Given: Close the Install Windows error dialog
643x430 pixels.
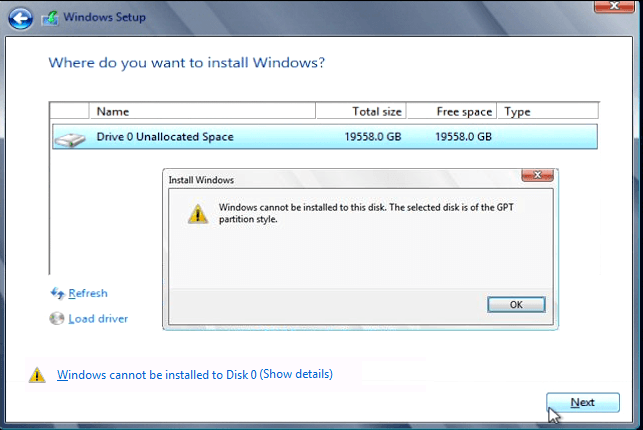Looking at the screenshot, I should [x=539, y=178].
